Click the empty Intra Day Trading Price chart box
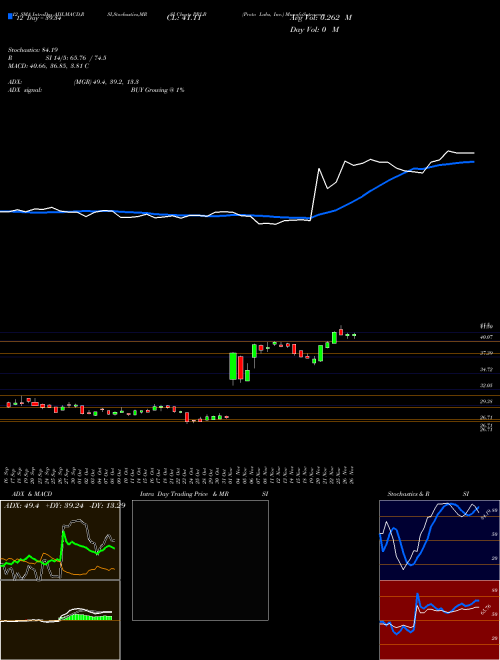Viewport: 500px width, 660px height. 200,560
